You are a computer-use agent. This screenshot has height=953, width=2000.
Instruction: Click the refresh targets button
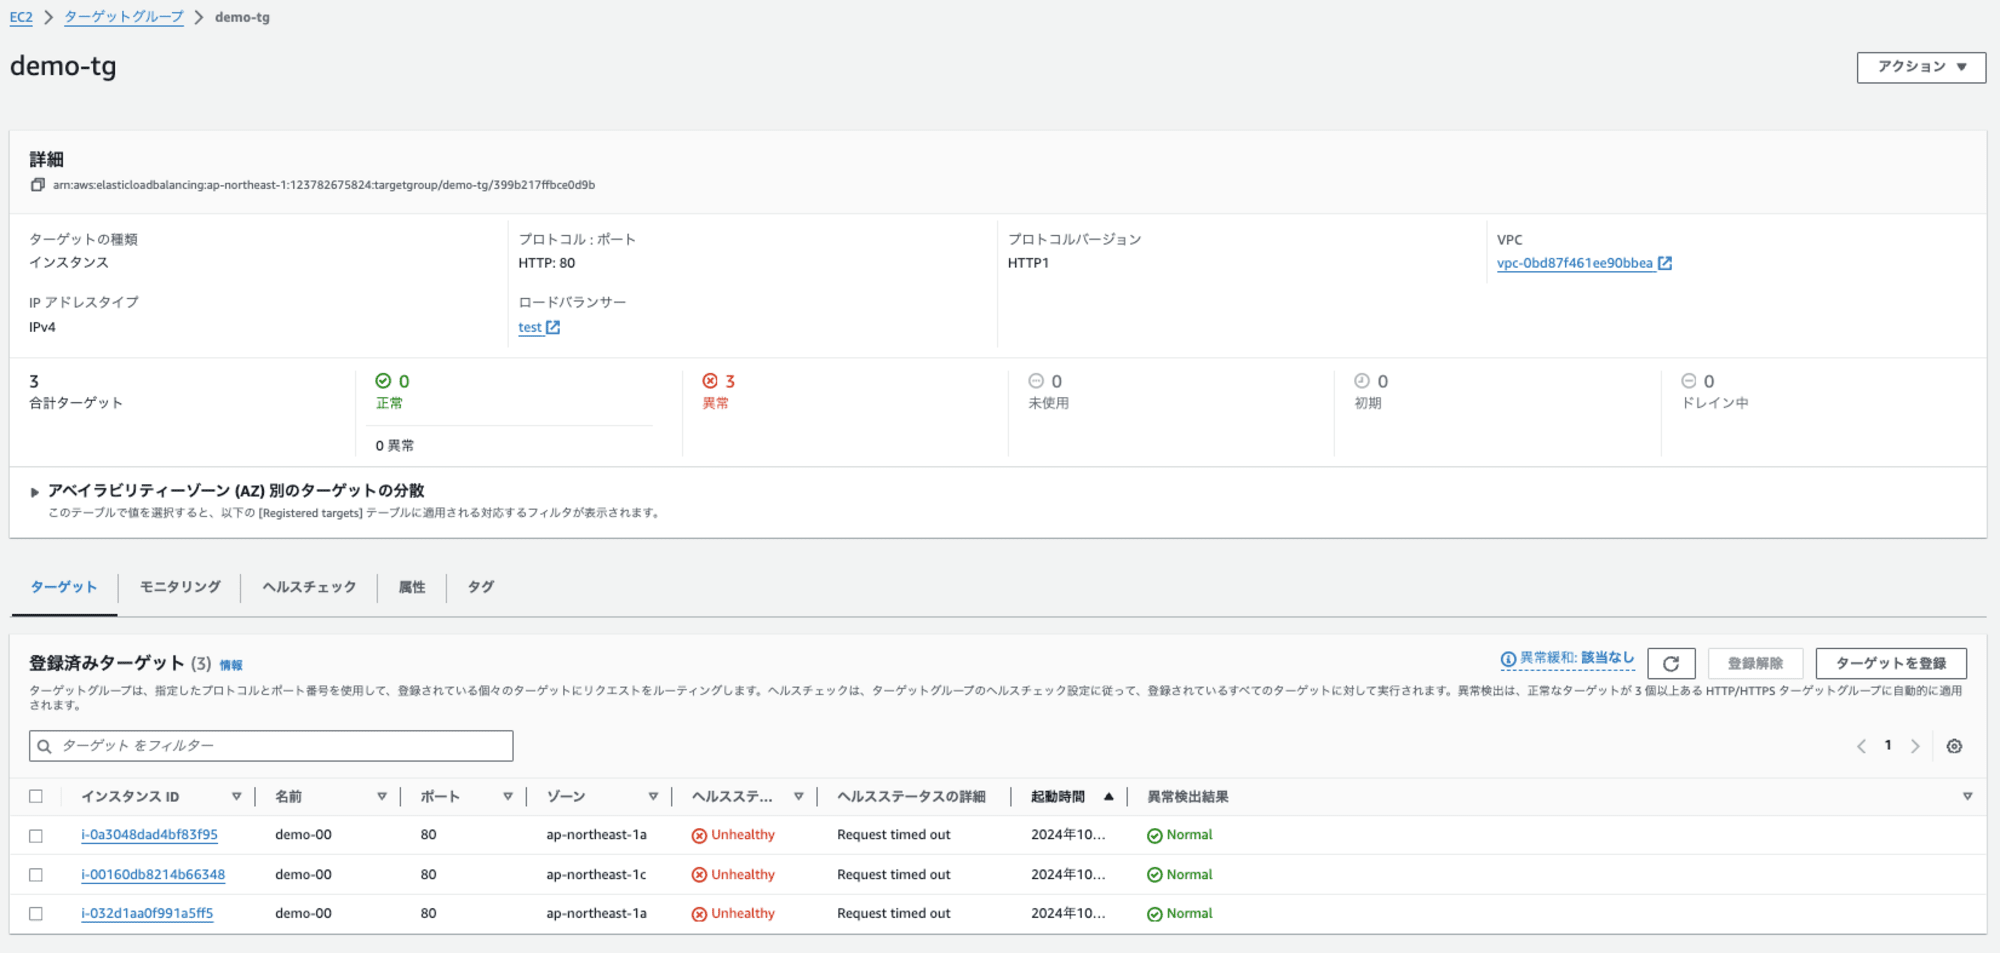1671,663
